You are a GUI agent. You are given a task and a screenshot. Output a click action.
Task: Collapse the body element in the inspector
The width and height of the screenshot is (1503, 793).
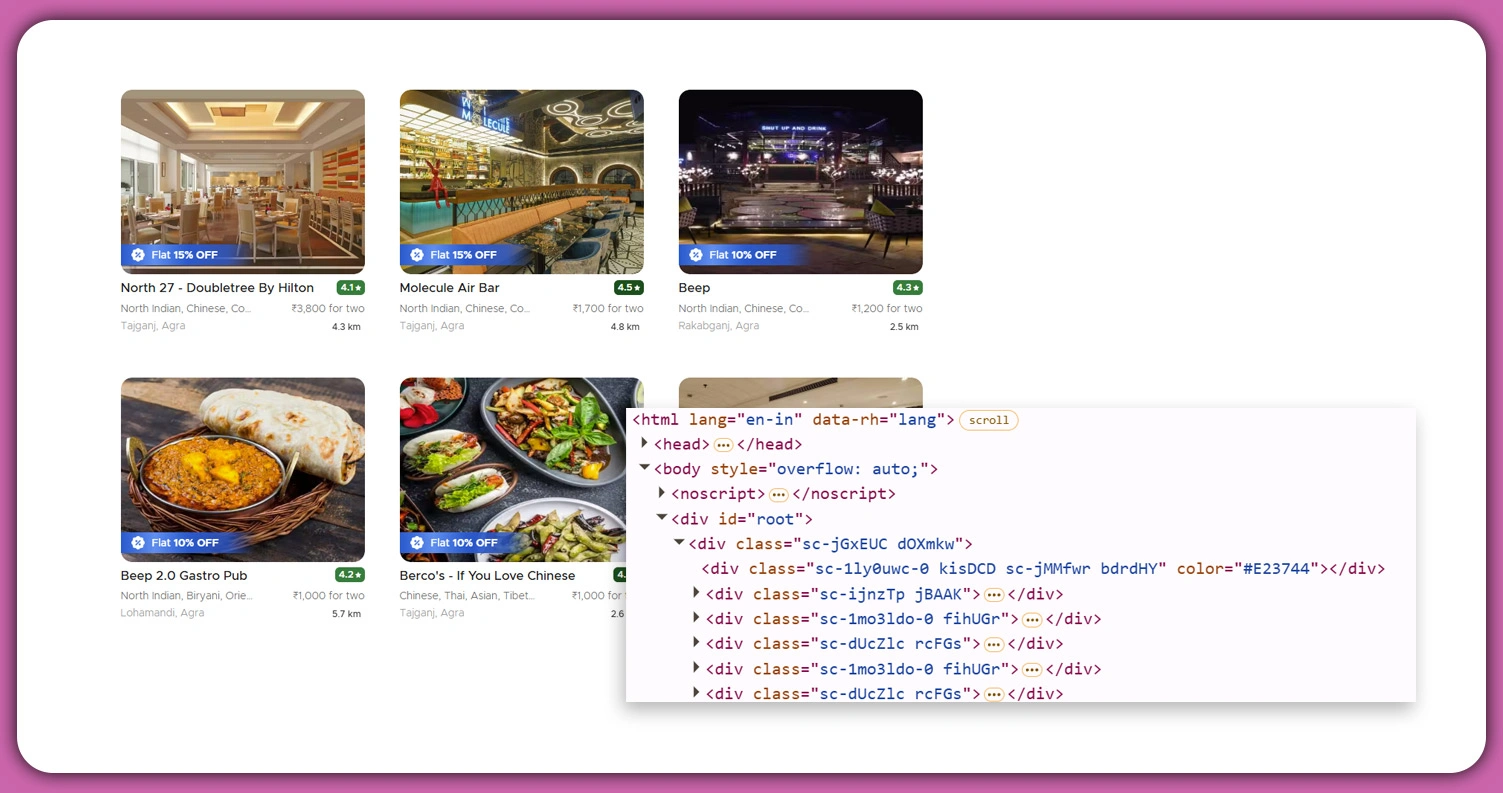coord(645,467)
